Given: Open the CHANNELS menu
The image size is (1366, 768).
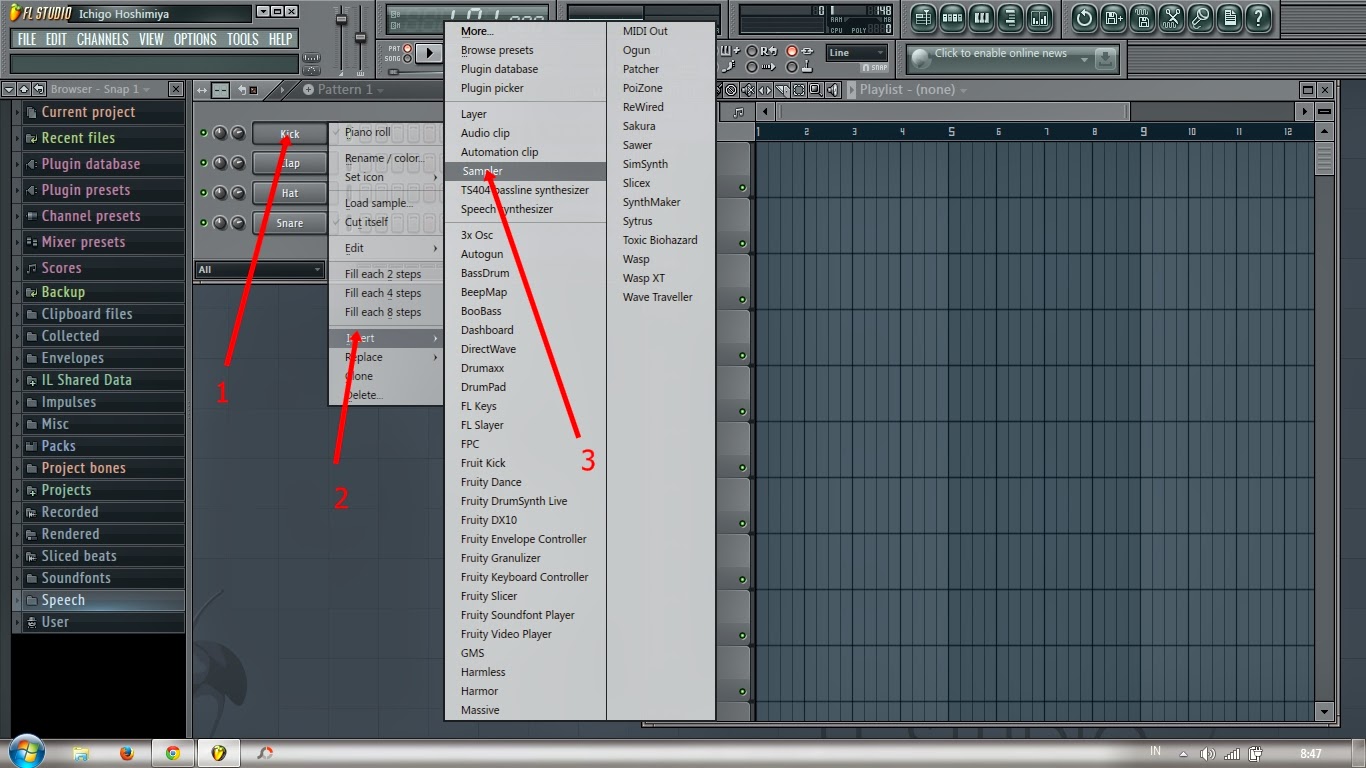Looking at the screenshot, I should click(x=103, y=39).
